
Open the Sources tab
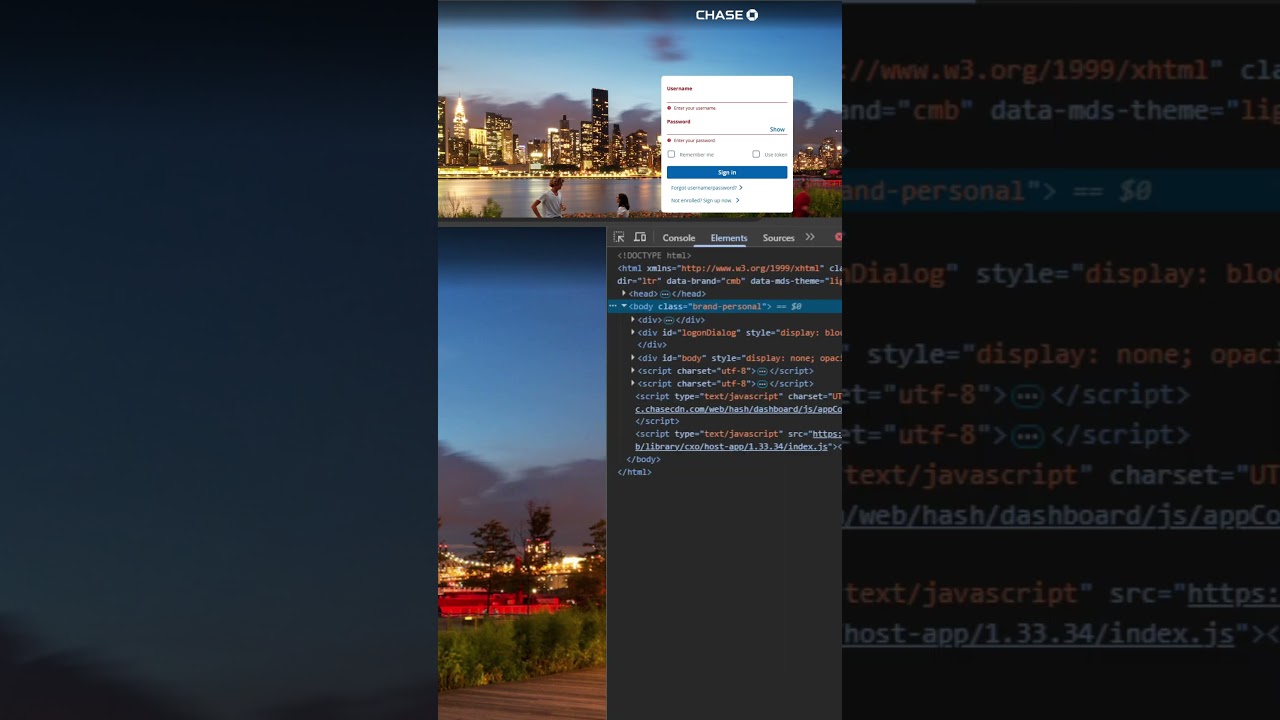(778, 238)
